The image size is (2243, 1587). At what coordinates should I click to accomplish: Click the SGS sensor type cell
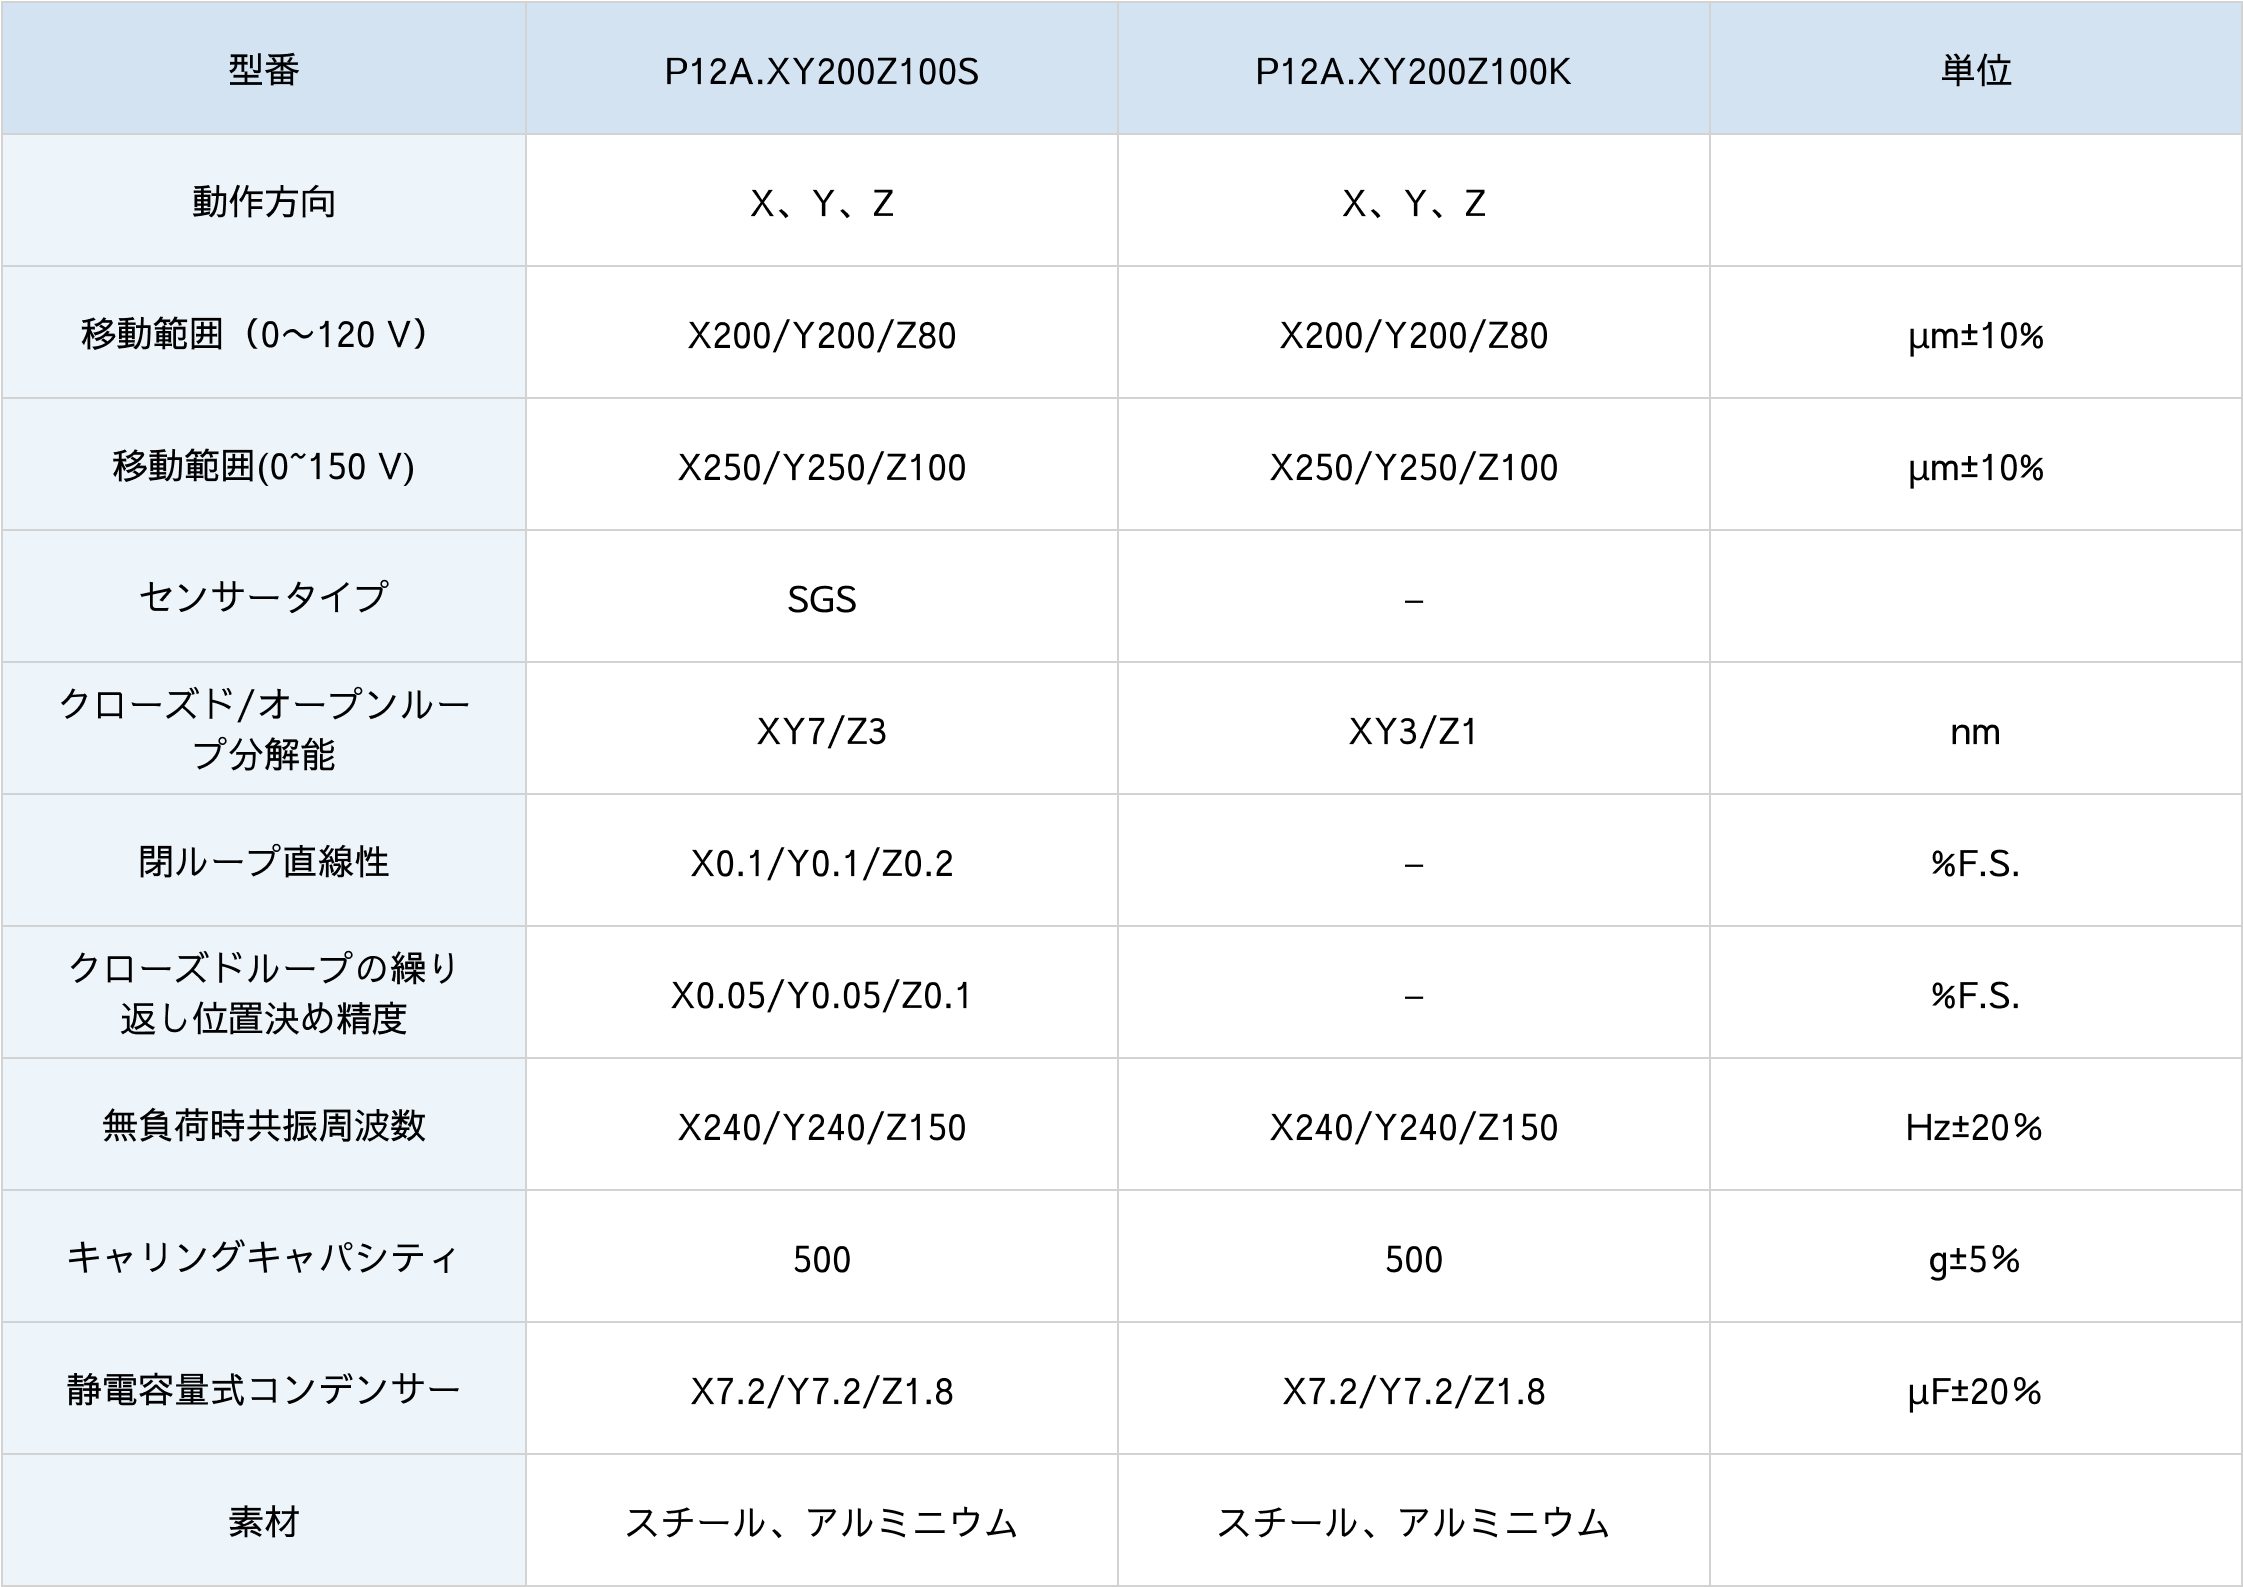point(821,599)
